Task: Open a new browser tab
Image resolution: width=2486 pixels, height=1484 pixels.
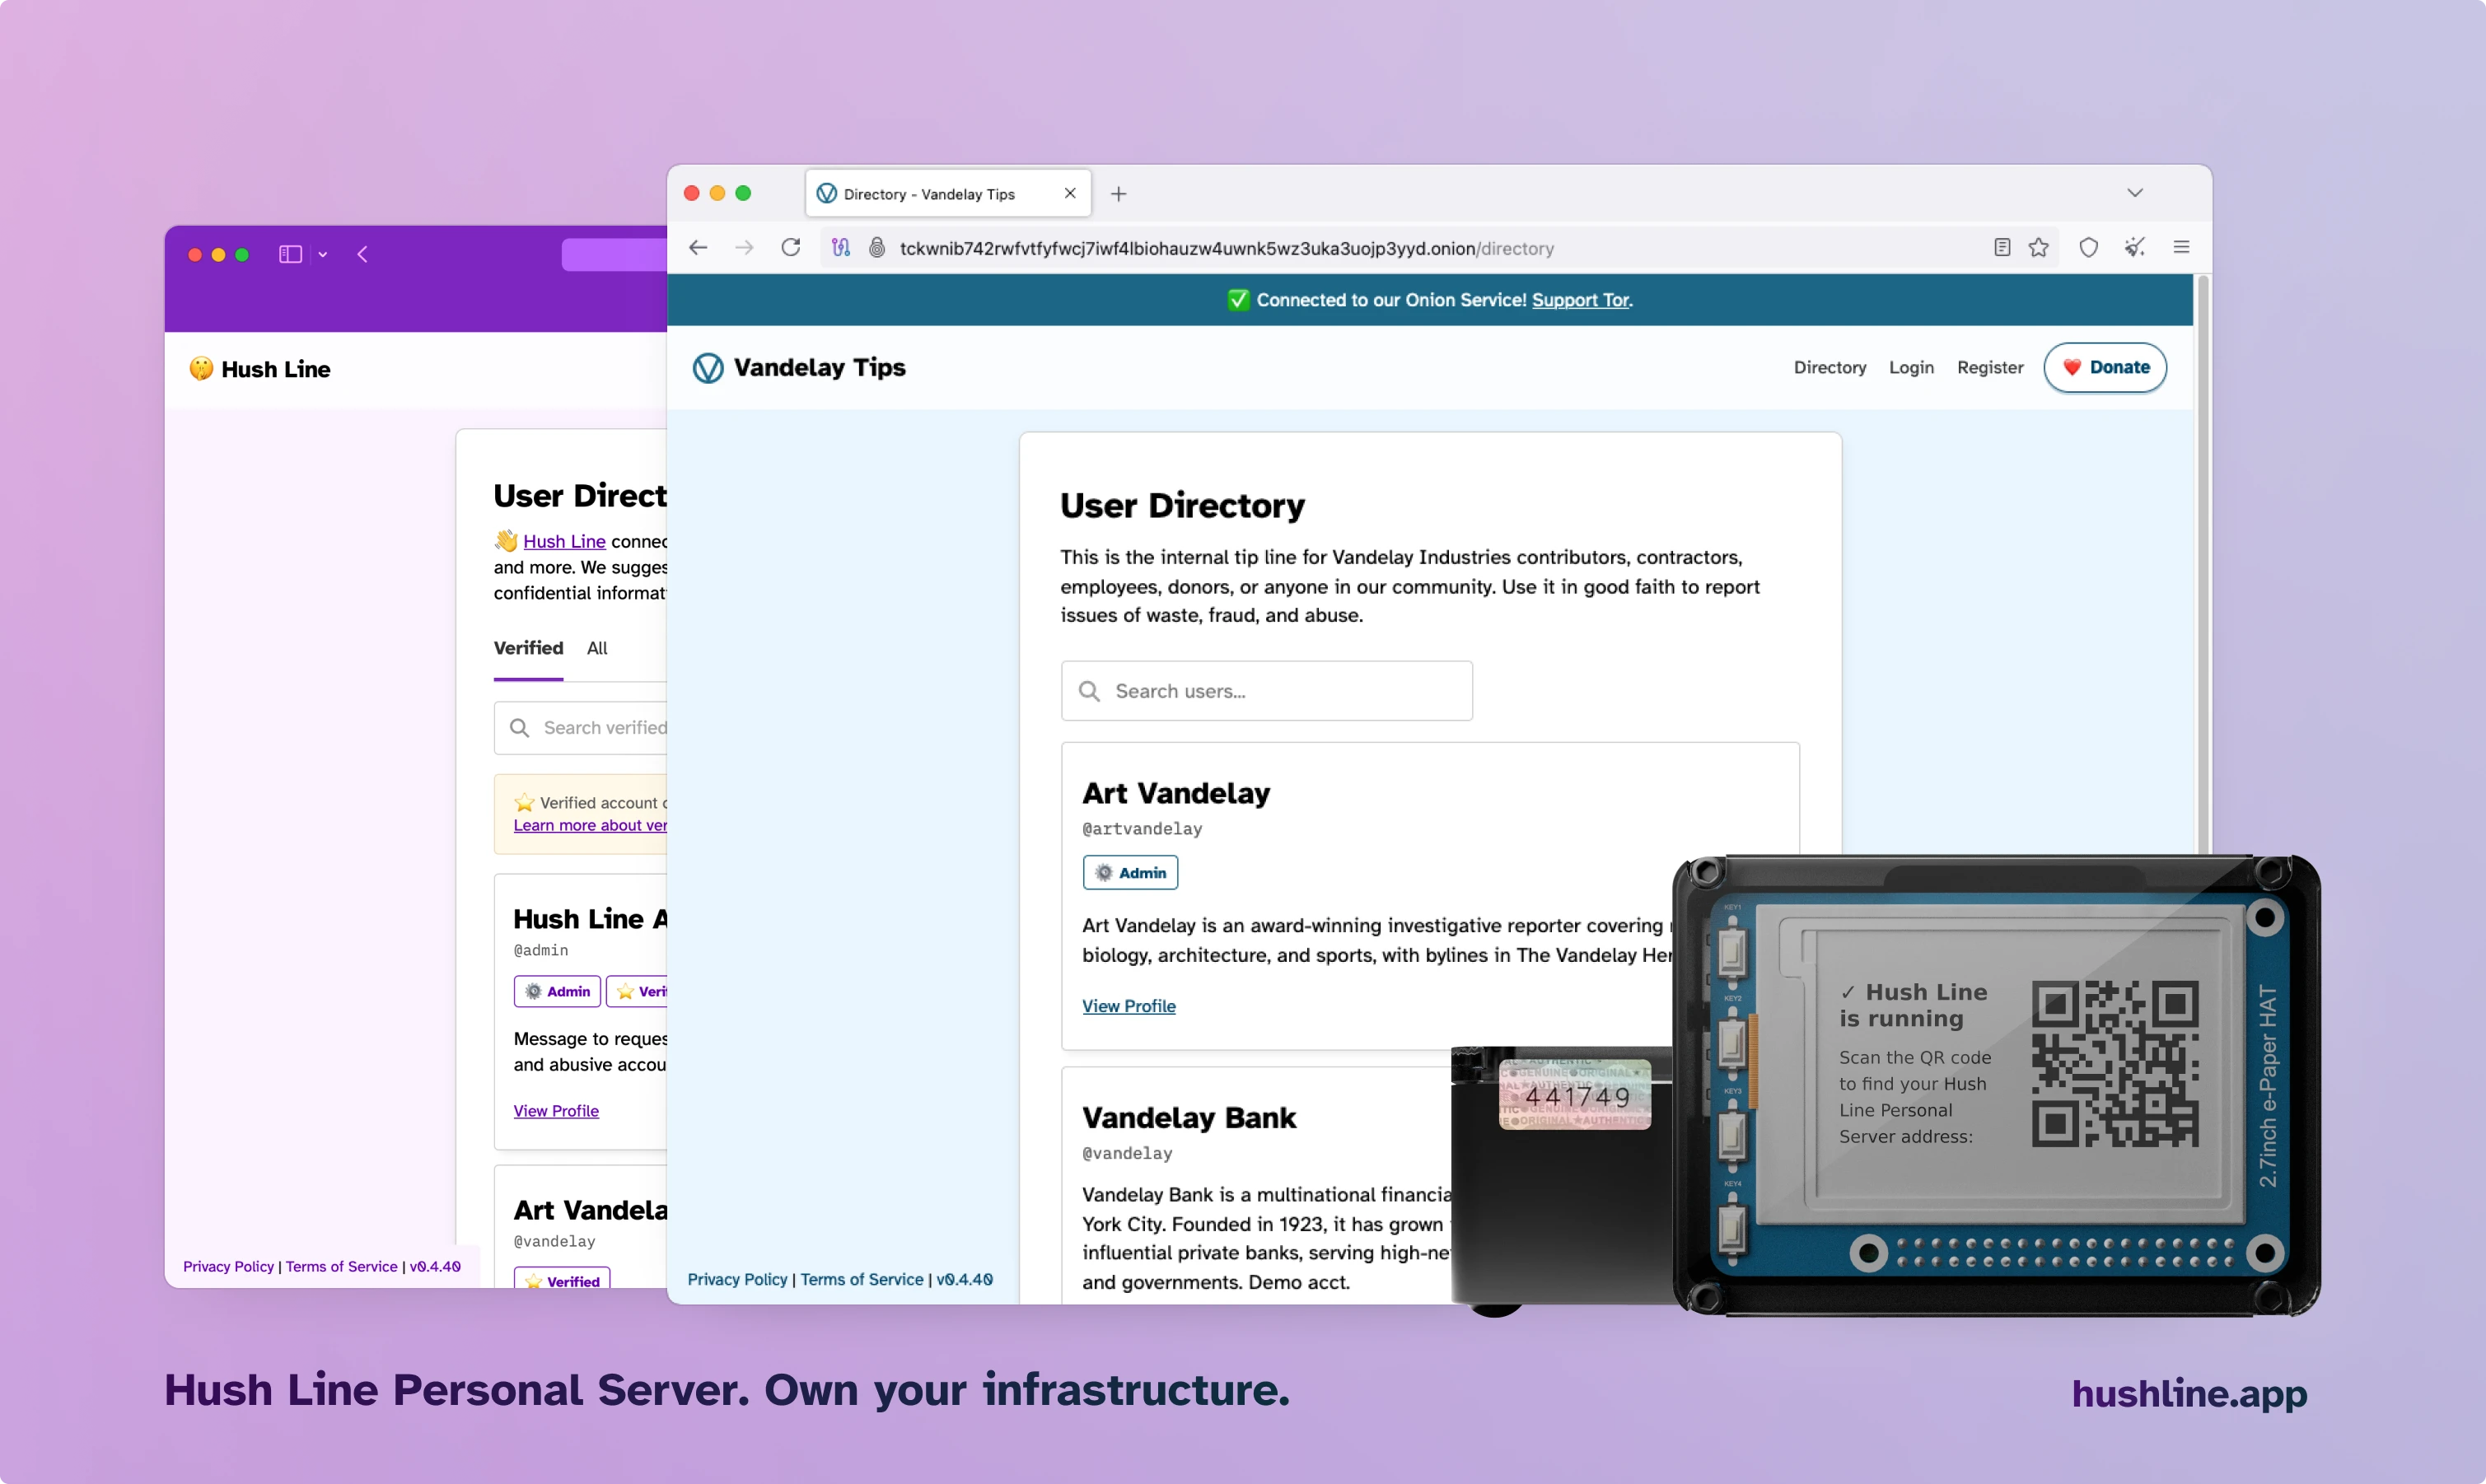Action: coord(1118,194)
